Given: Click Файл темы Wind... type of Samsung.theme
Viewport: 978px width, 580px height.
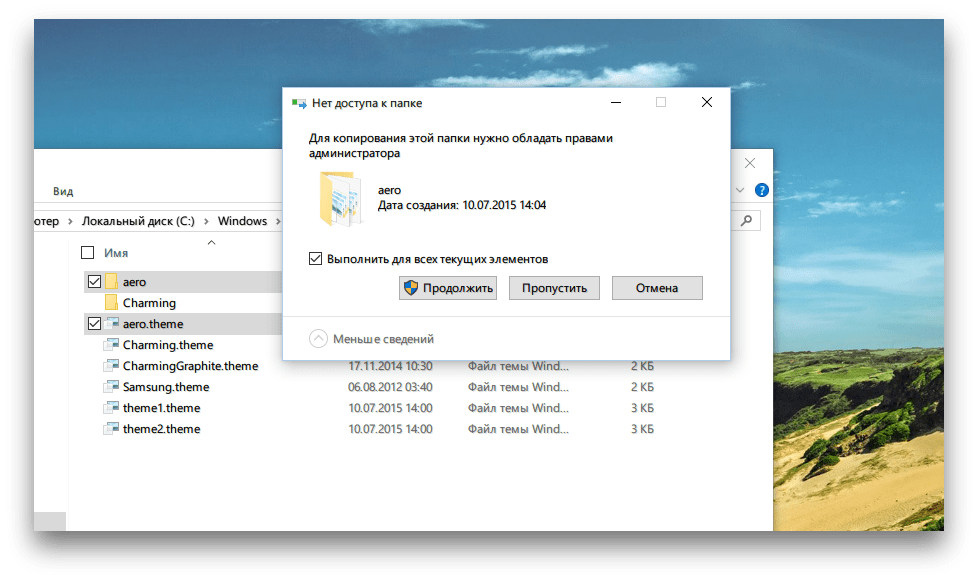Looking at the screenshot, I should point(518,387).
